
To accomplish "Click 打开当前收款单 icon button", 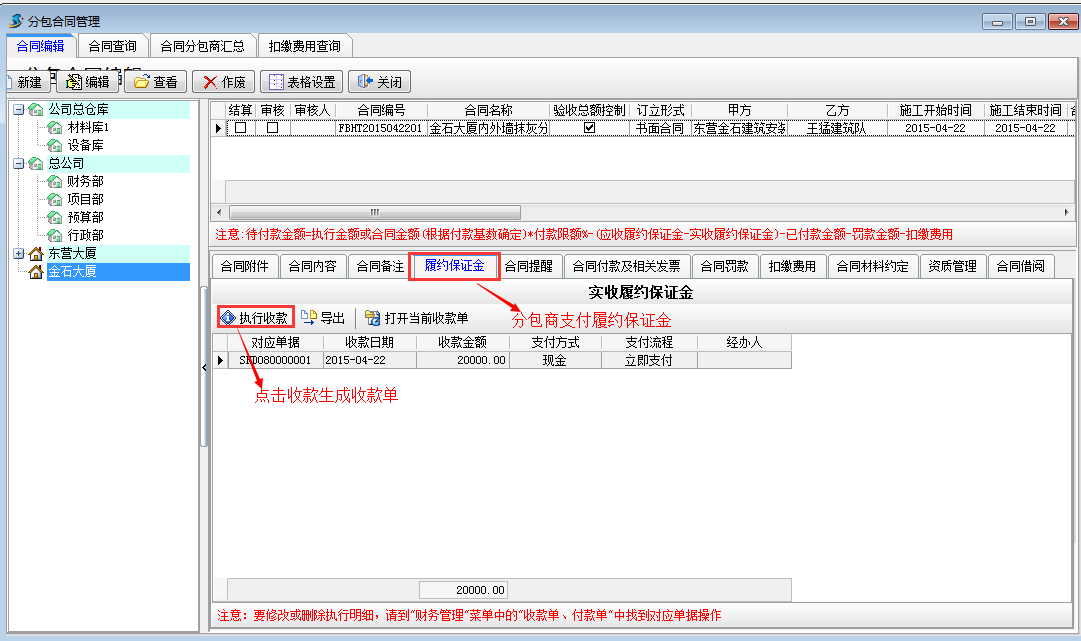I will pos(416,318).
